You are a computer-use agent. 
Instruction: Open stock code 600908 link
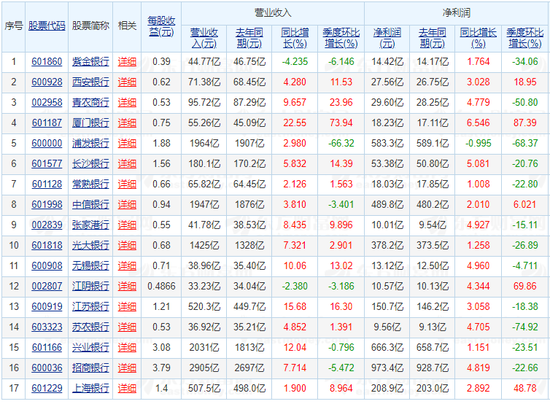pos(47,266)
